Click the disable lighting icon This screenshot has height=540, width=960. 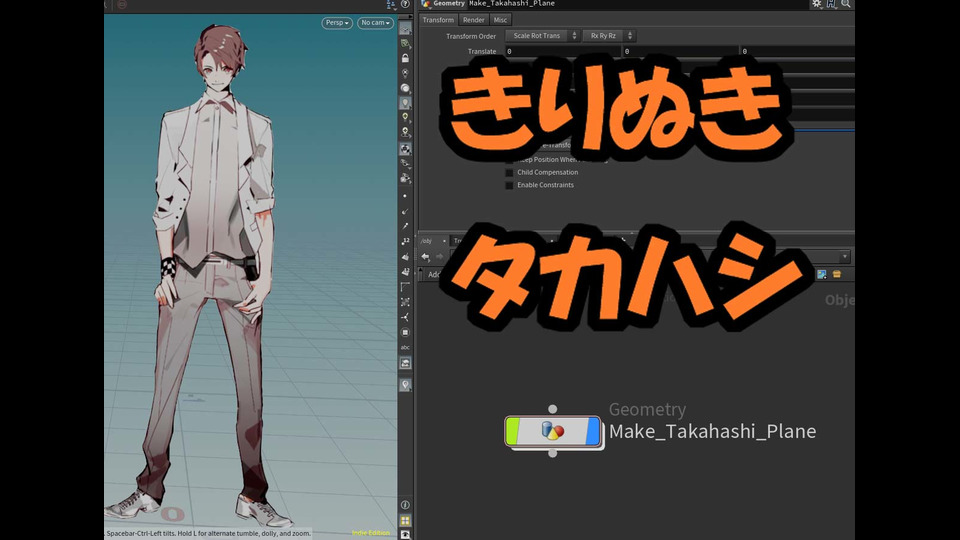pyautogui.click(x=405, y=73)
